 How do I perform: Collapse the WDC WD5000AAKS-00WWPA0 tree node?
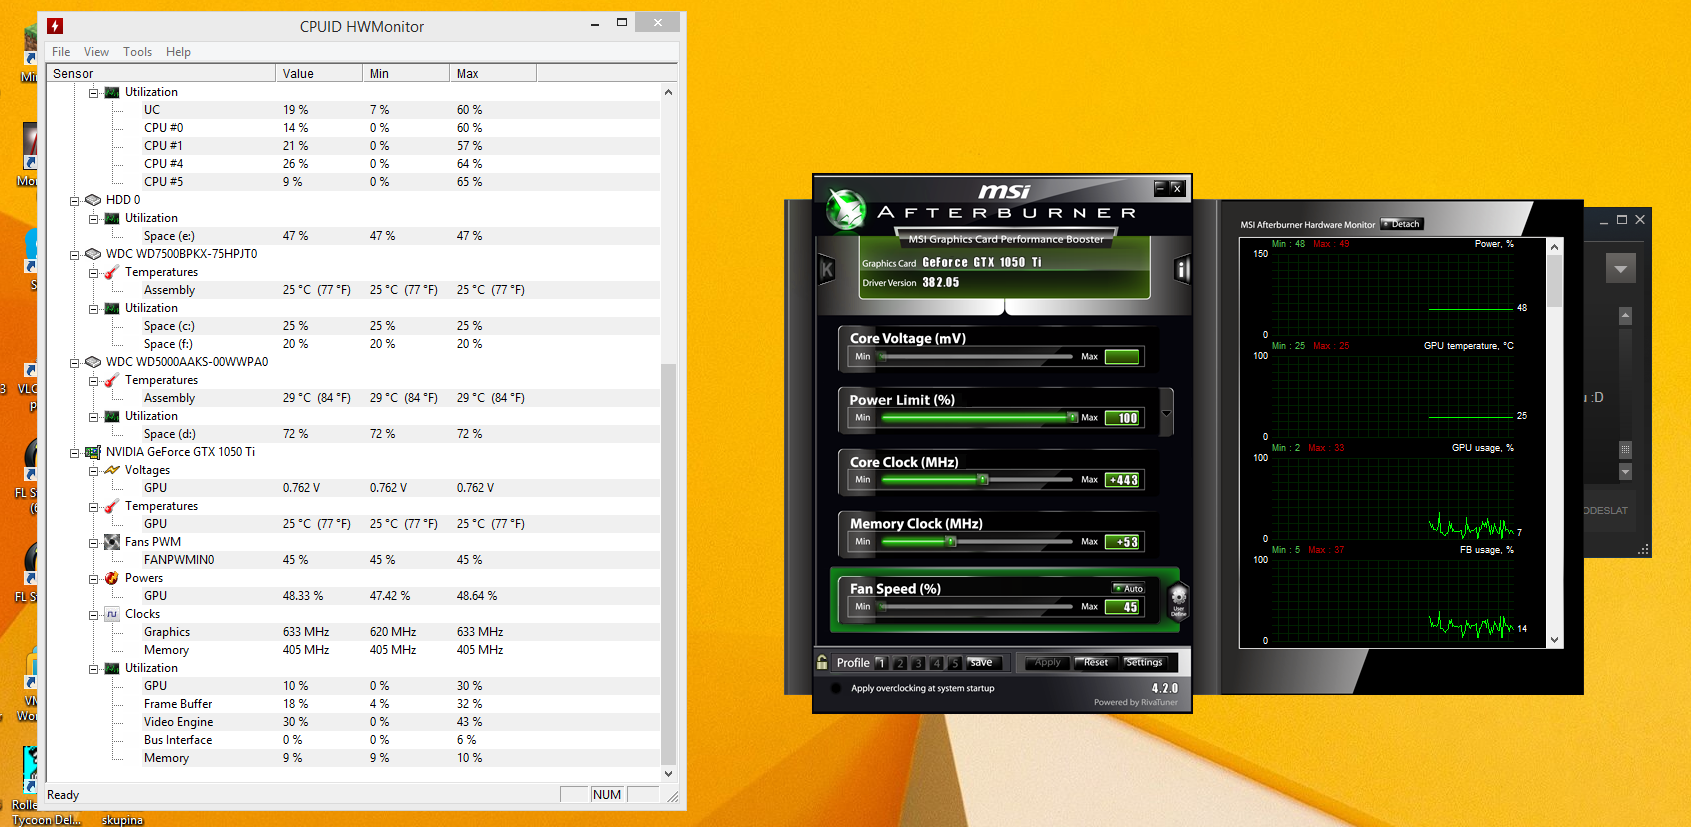coord(75,362)
